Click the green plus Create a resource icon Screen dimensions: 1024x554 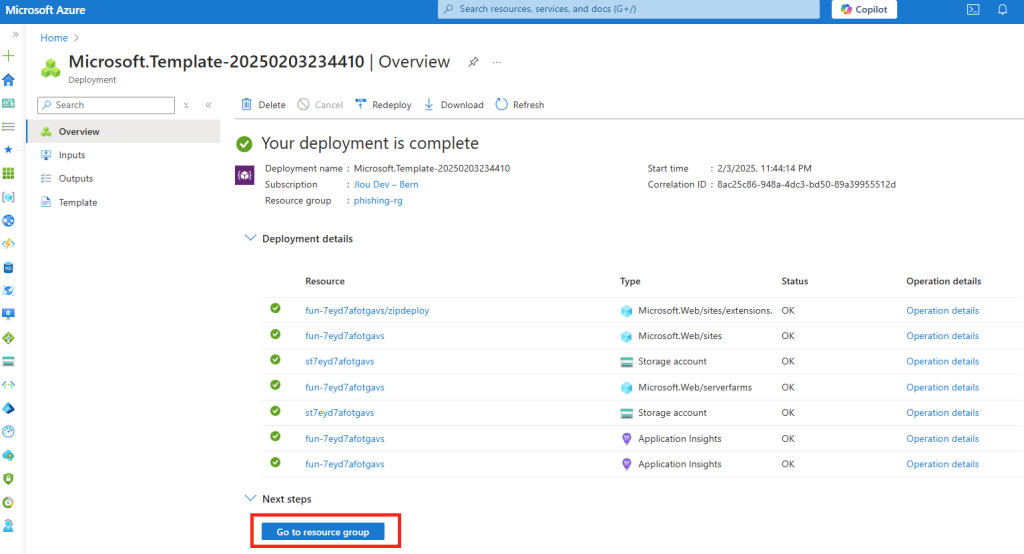(x=8, y=56)
